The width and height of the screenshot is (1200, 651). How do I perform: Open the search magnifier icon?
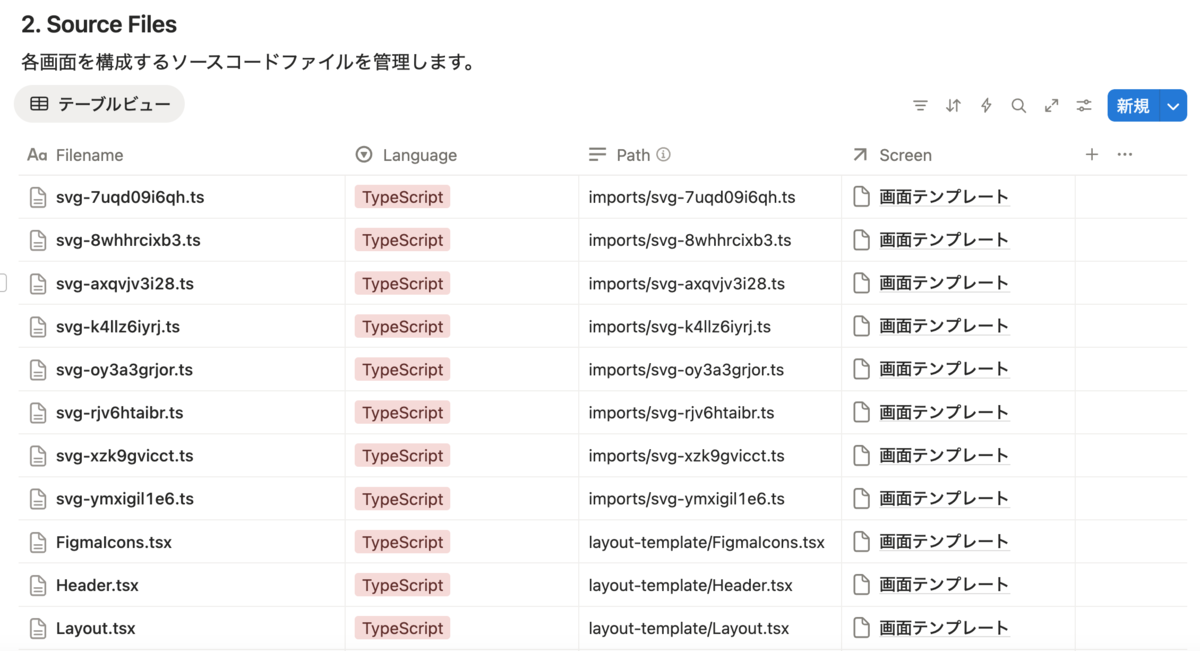pyautogui.click(x=1018, y=105)
